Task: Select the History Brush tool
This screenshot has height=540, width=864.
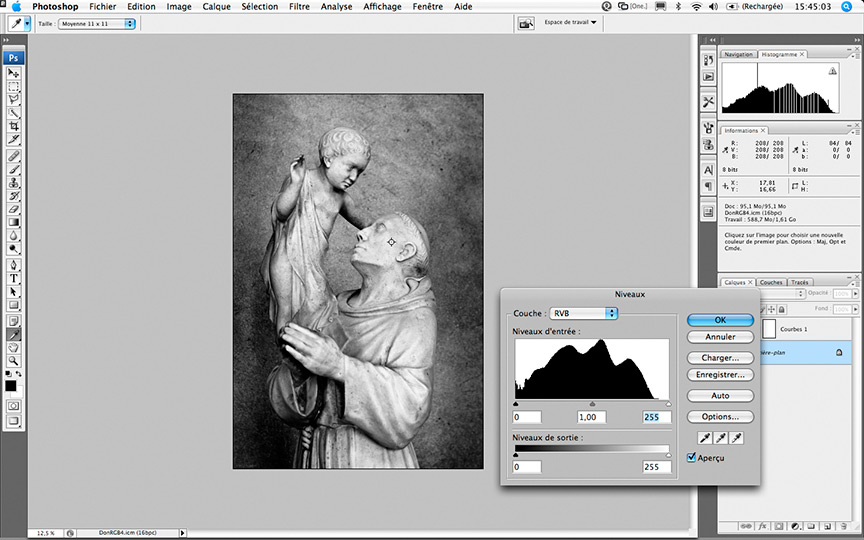Action: point(13,196)
